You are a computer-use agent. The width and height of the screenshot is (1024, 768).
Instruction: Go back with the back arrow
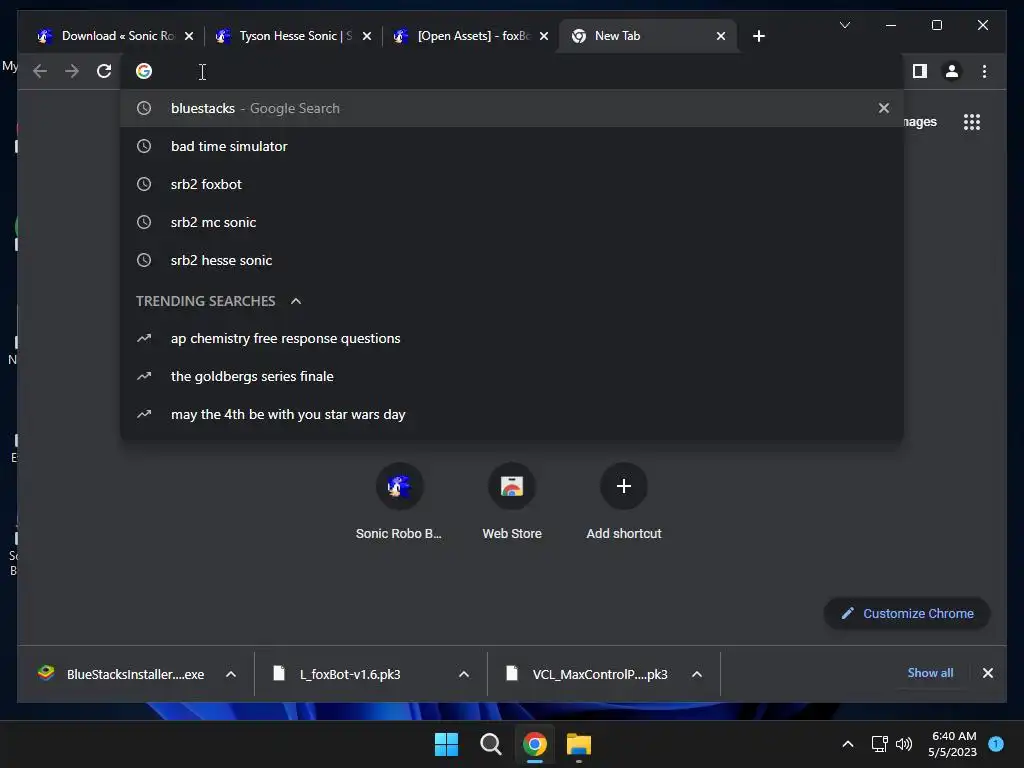click(x=40, y=71)
